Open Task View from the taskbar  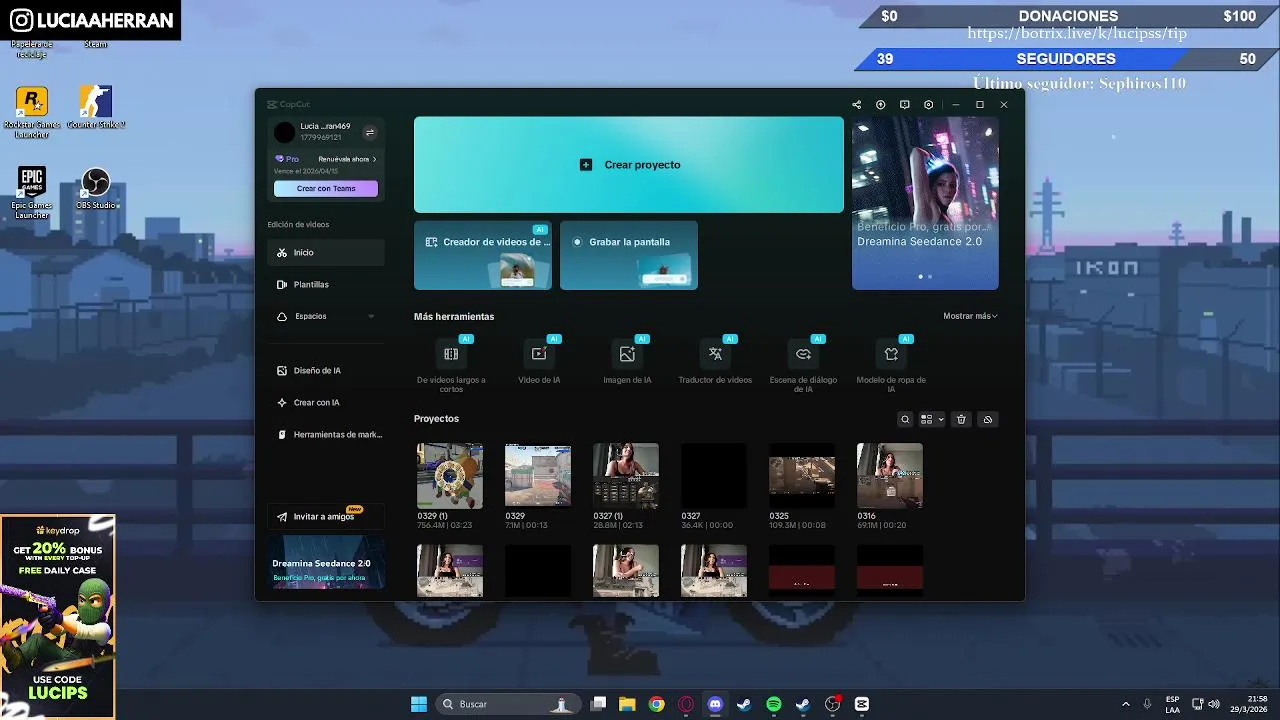click(x=598, y=704)
